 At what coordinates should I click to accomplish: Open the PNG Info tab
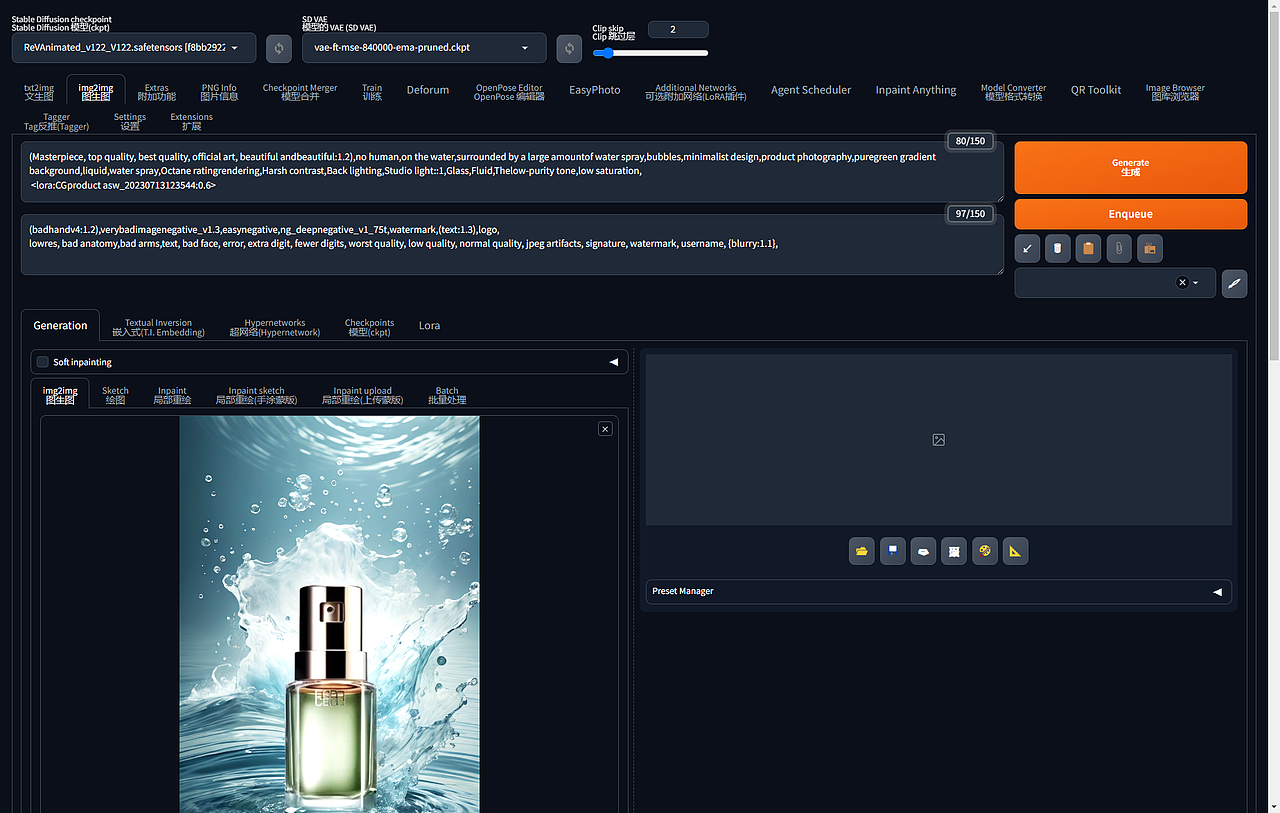[x=219, y=92]
